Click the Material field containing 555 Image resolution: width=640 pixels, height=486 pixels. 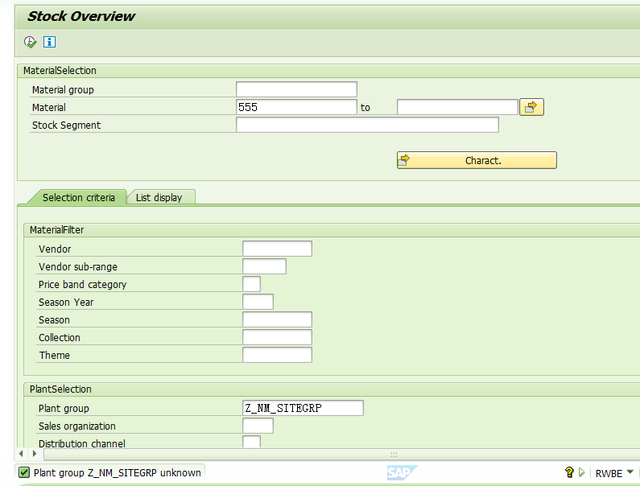pyautogui.click(x=297, y=107)
